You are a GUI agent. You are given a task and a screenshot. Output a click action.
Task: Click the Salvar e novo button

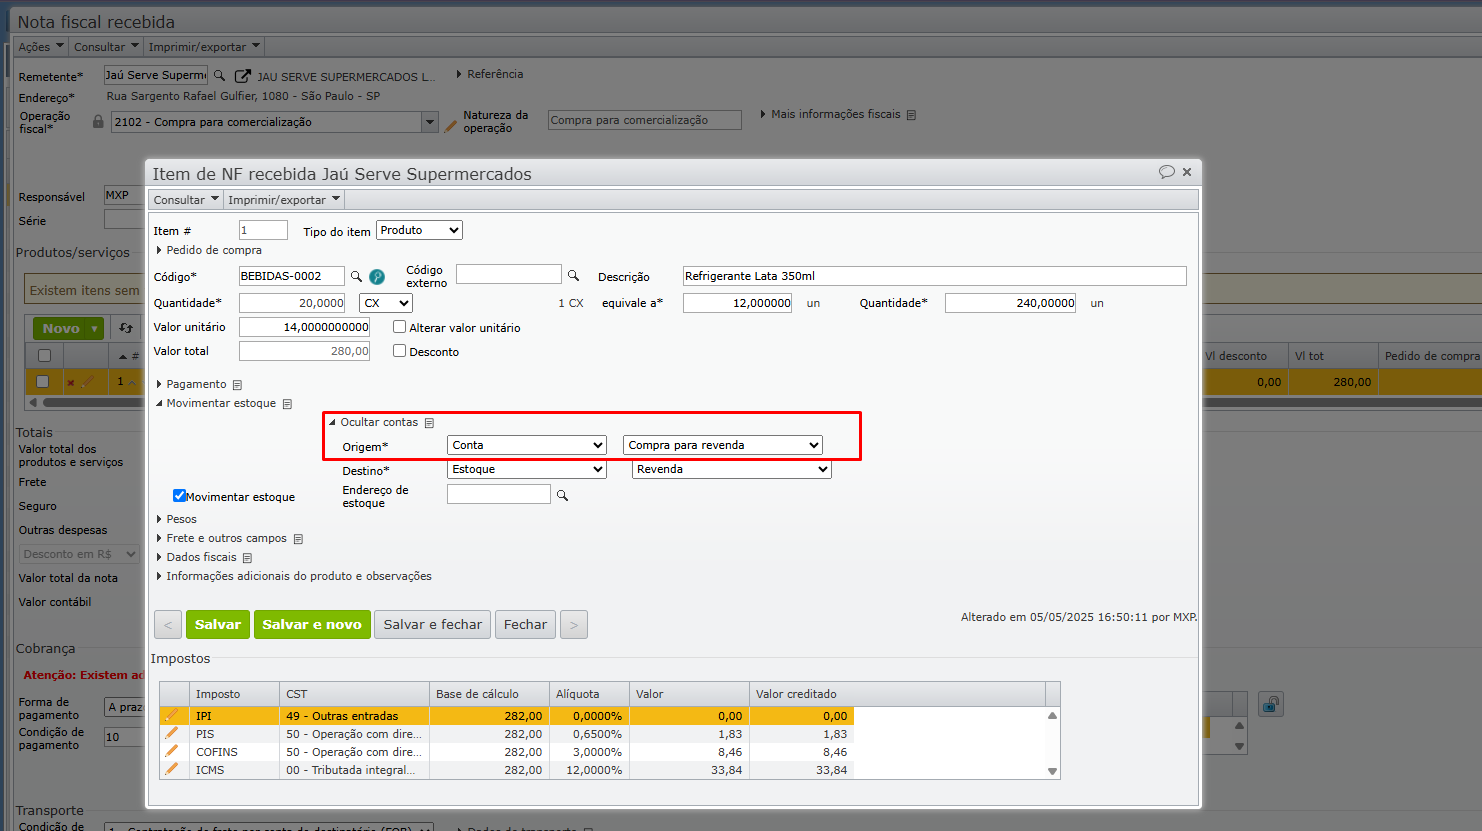(x=312, y=624)
